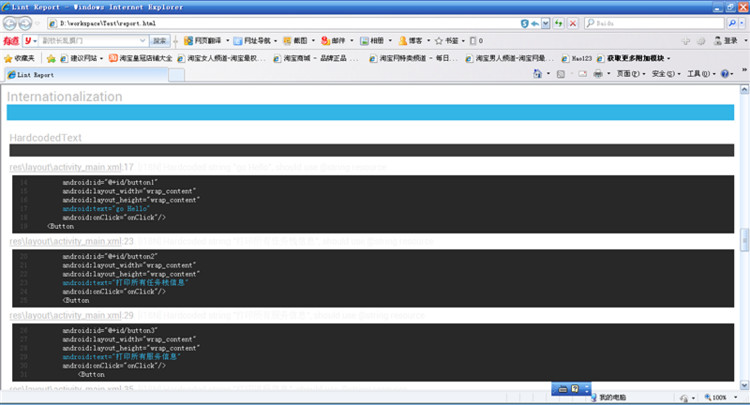
Task: Click the add-to-favorites-bar star icon
Action: pyautogui.click(x=51, y=58)
